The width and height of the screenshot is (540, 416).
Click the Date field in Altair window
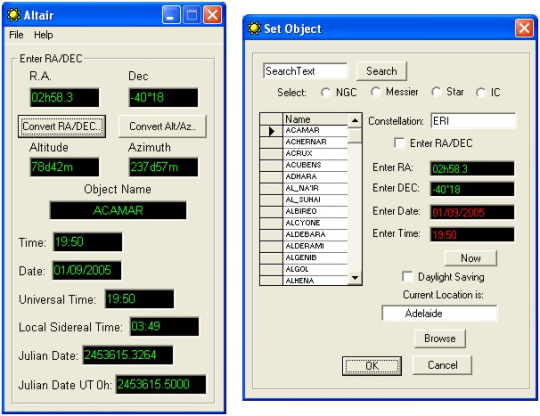87,270
